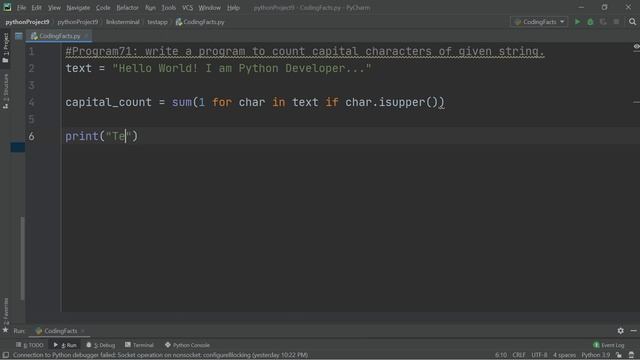The width and height of the screenshot is (640, 360).
Task: Click the capital_count variable on line 4
Action: point(108,102)
